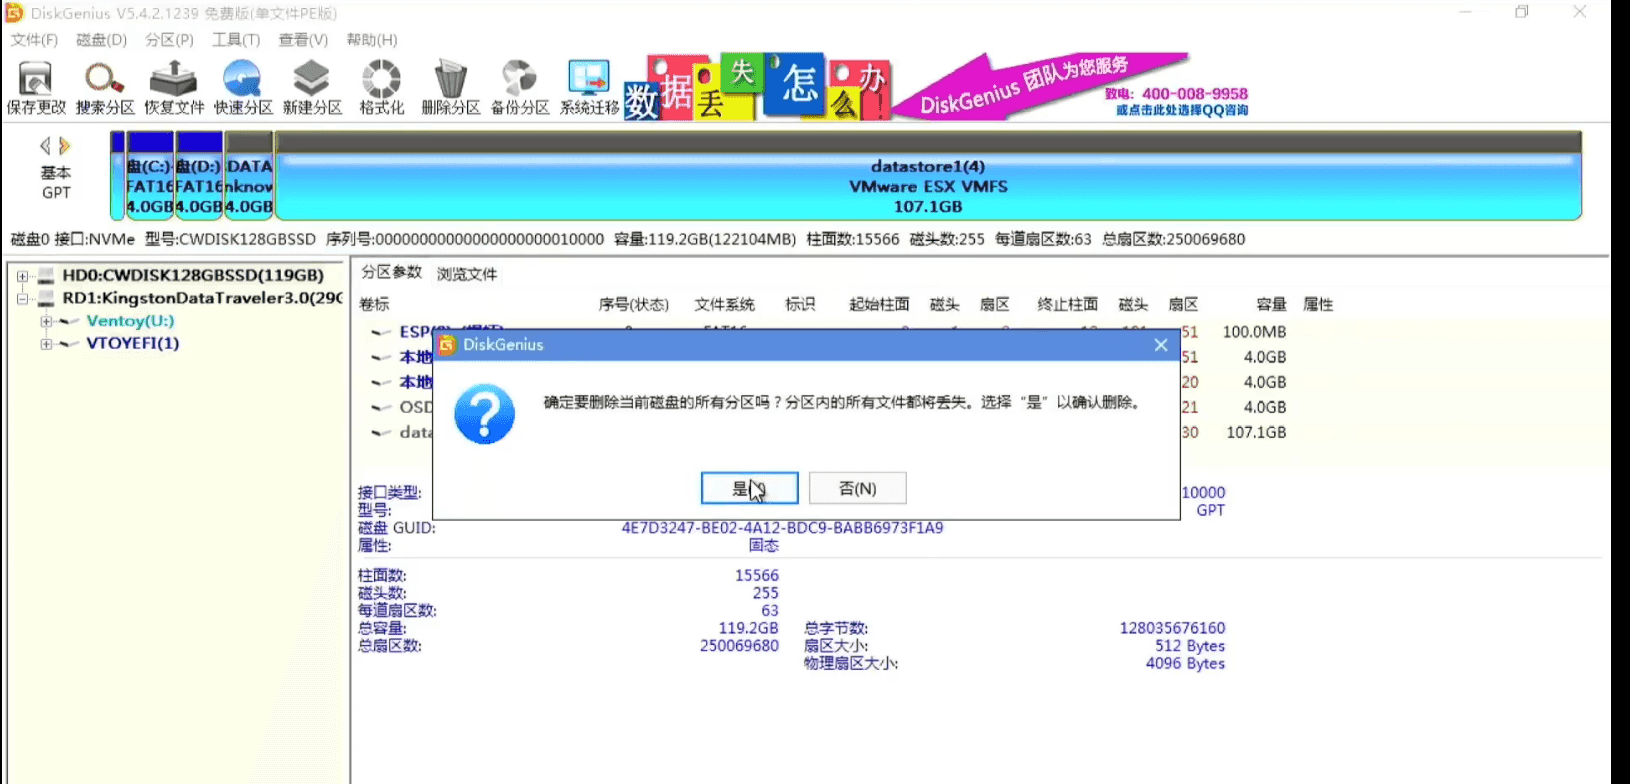
Task: Open the 分区(P) menu
Action: point(169,40)
